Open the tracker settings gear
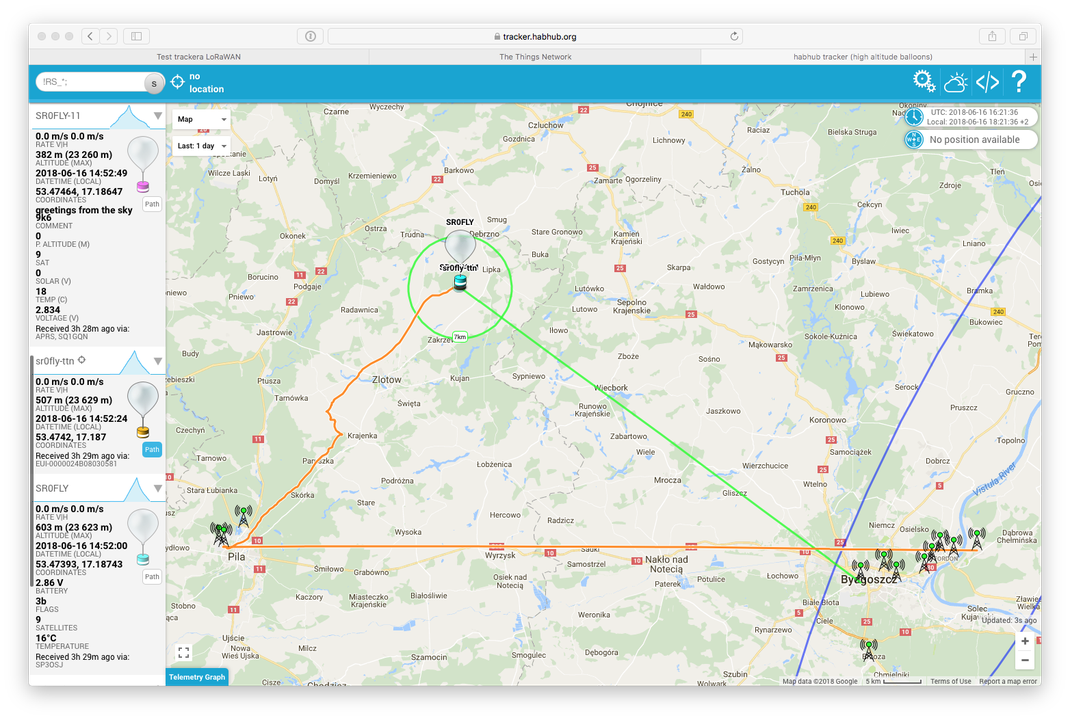The width and height of the screenshot is (1070, 720). coord(924,81)
